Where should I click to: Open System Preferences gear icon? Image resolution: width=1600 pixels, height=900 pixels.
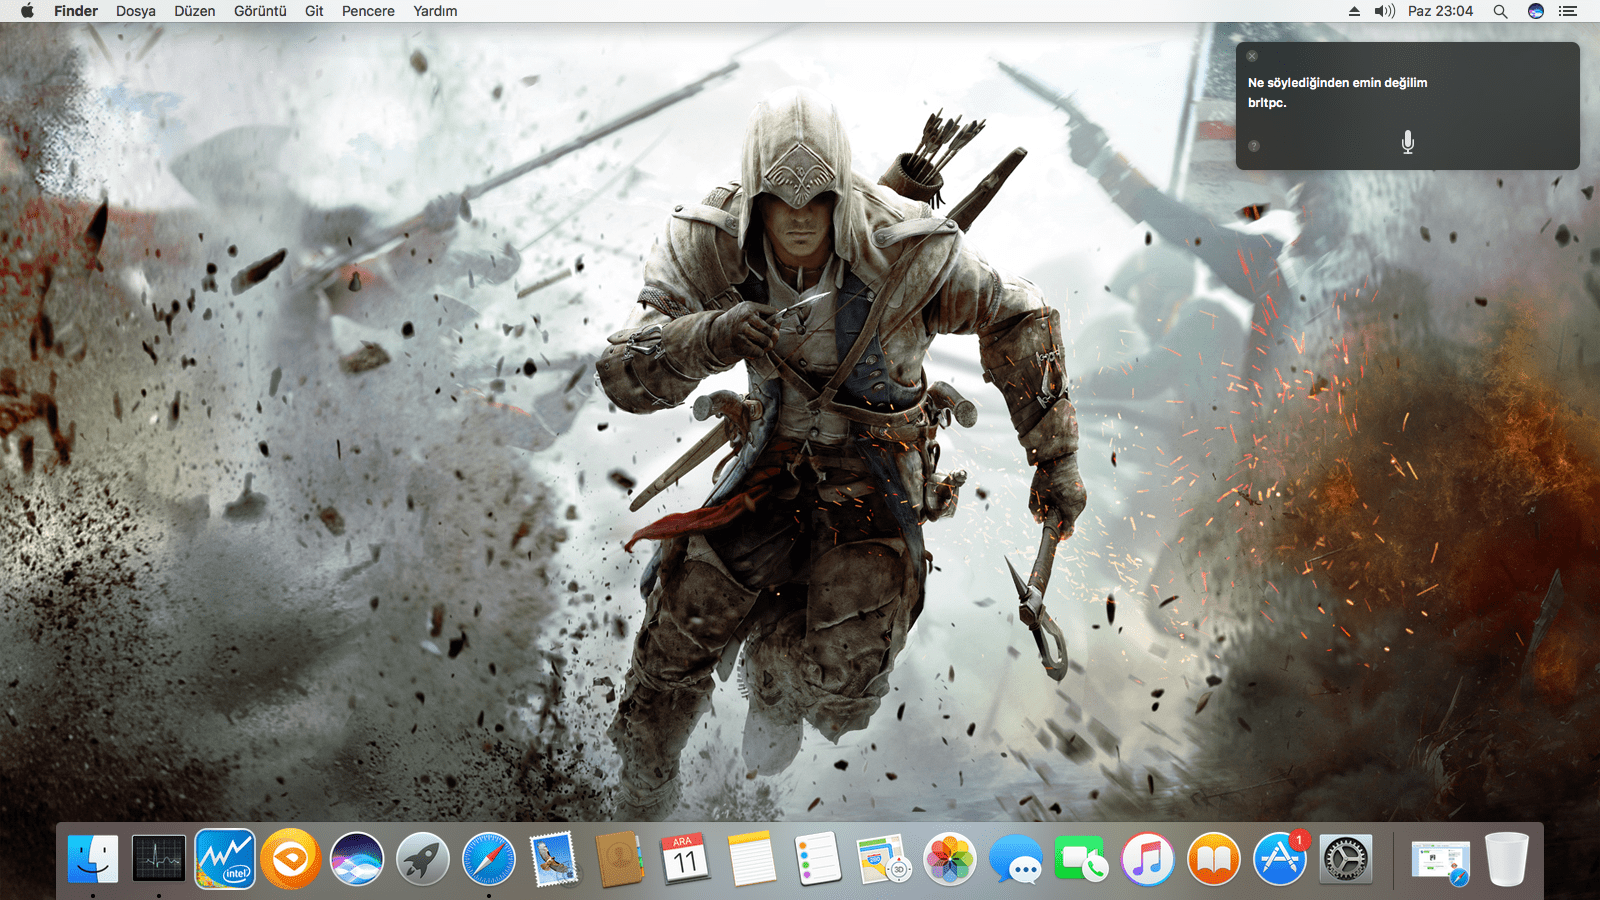click(x=1345, y=859)
